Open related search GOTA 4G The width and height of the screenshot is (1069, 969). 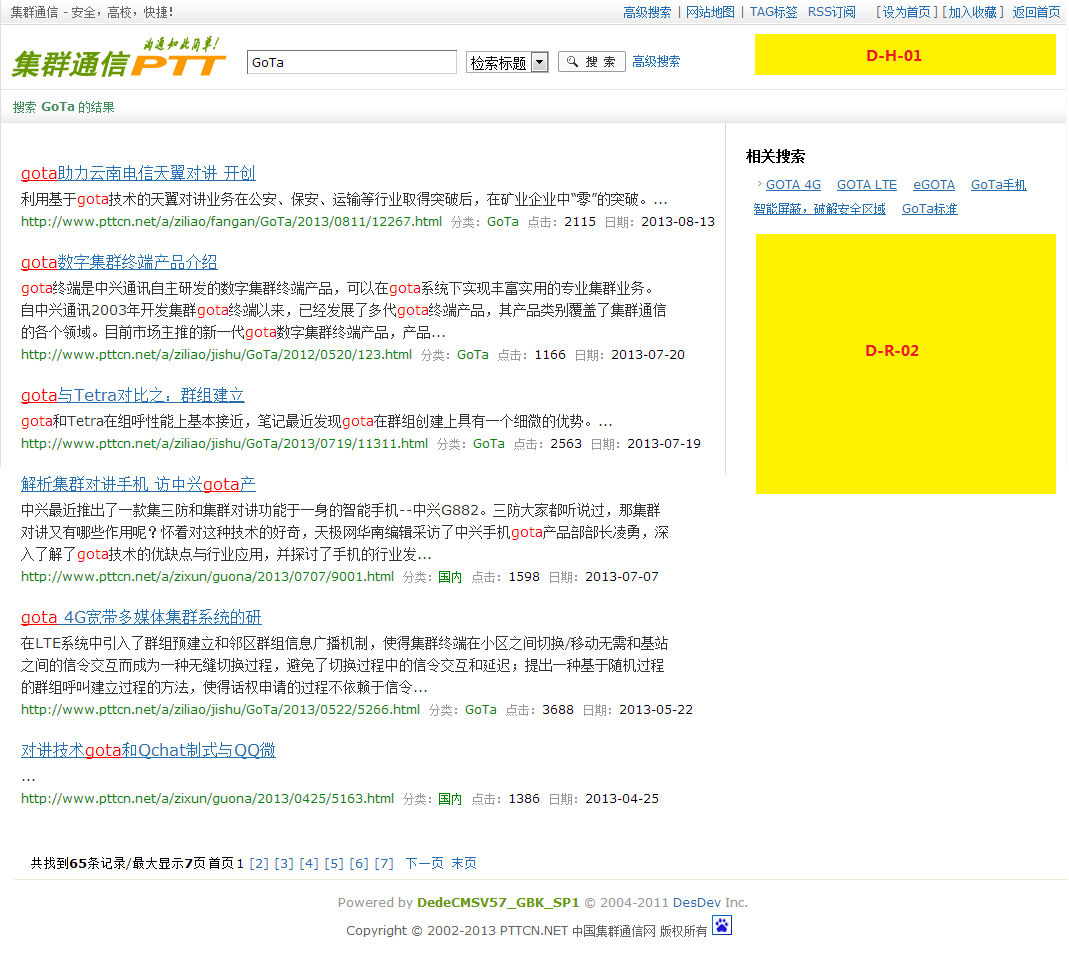[x=793, y=185]
